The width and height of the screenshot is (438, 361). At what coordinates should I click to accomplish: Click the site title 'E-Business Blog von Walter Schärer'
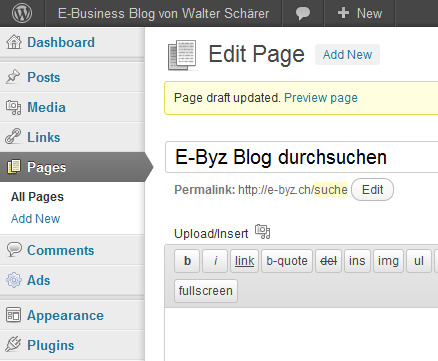coord(163,14)
